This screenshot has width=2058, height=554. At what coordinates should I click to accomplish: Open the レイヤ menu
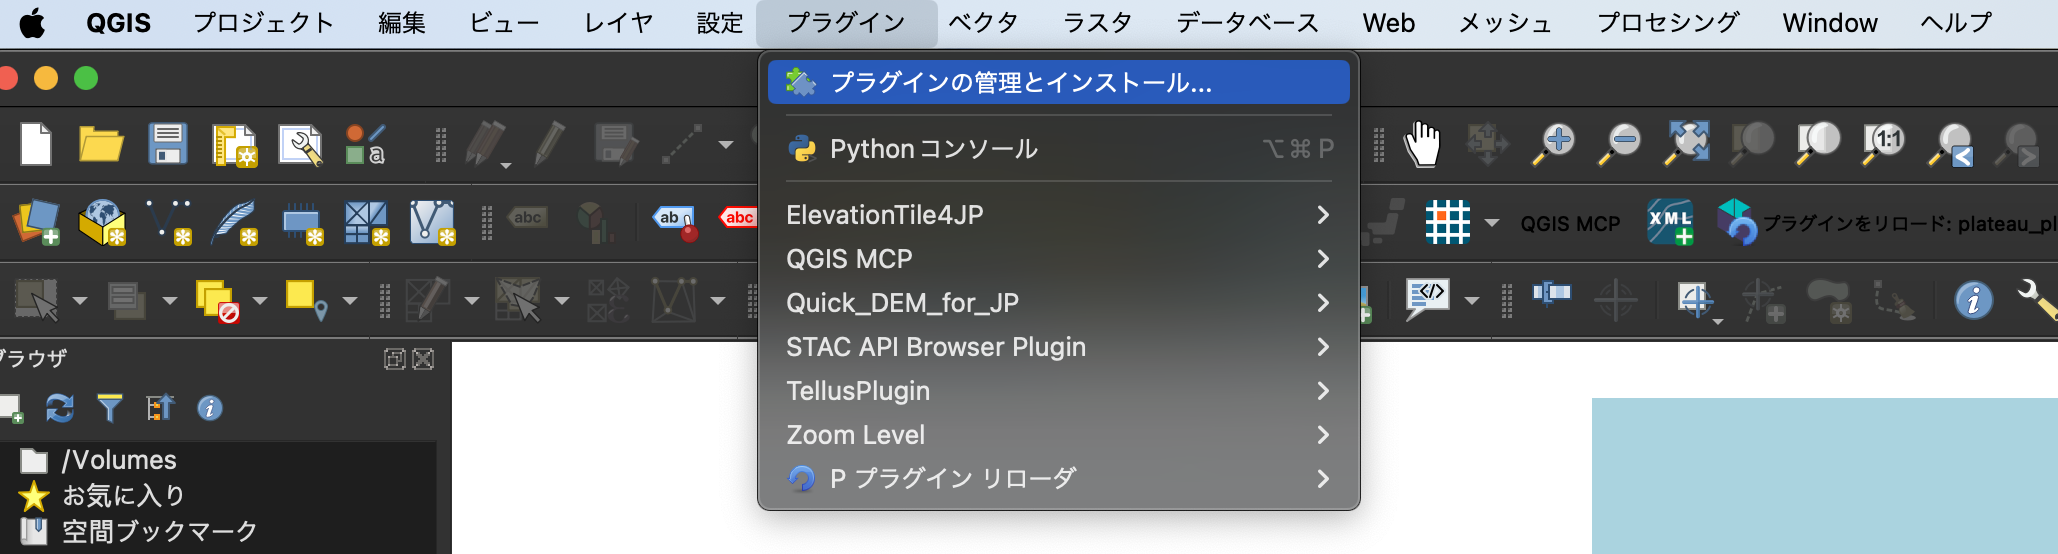pyautogui.click(x=618, y=23)
